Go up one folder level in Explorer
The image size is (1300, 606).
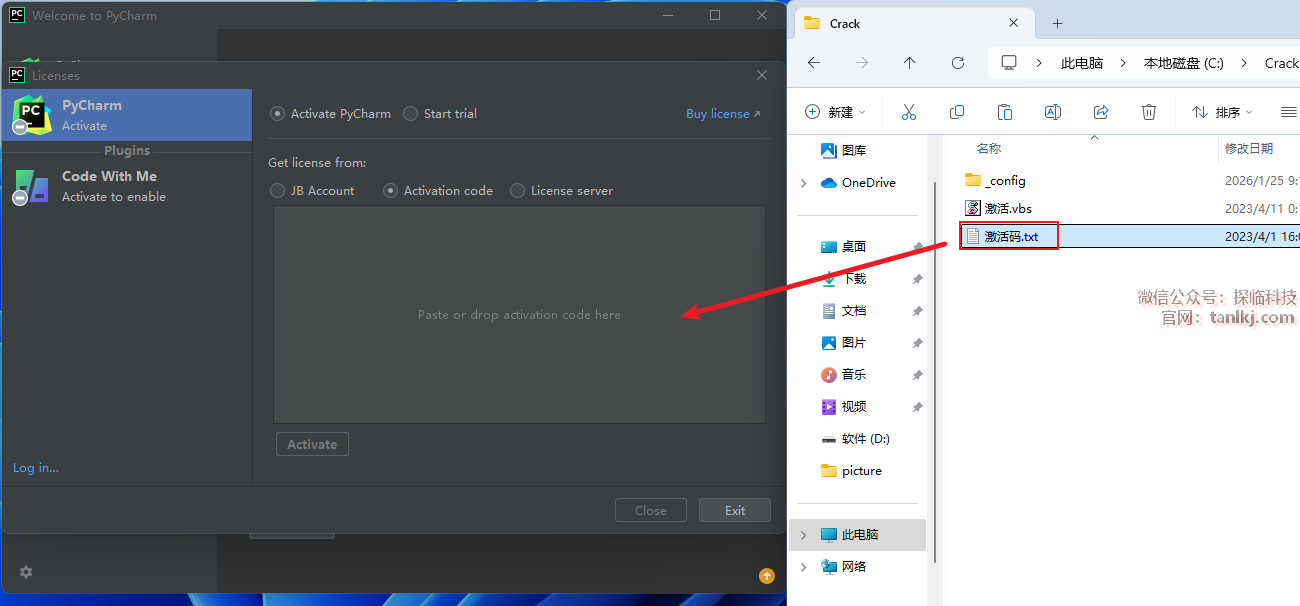point(909,63)
